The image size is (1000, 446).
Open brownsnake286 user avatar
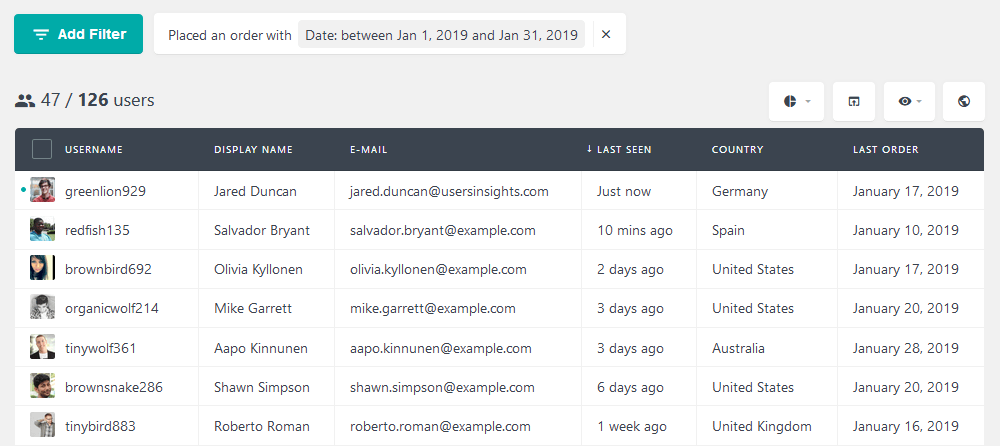pyautogui.click(x=42, y=386)
